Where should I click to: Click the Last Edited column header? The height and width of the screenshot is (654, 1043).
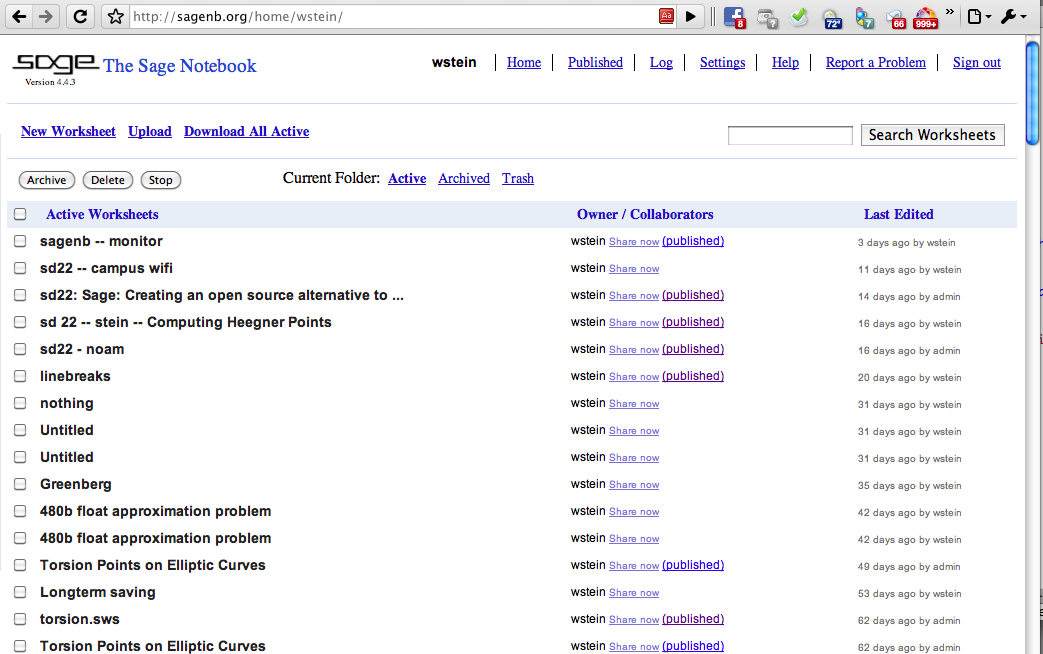point(899,214)
